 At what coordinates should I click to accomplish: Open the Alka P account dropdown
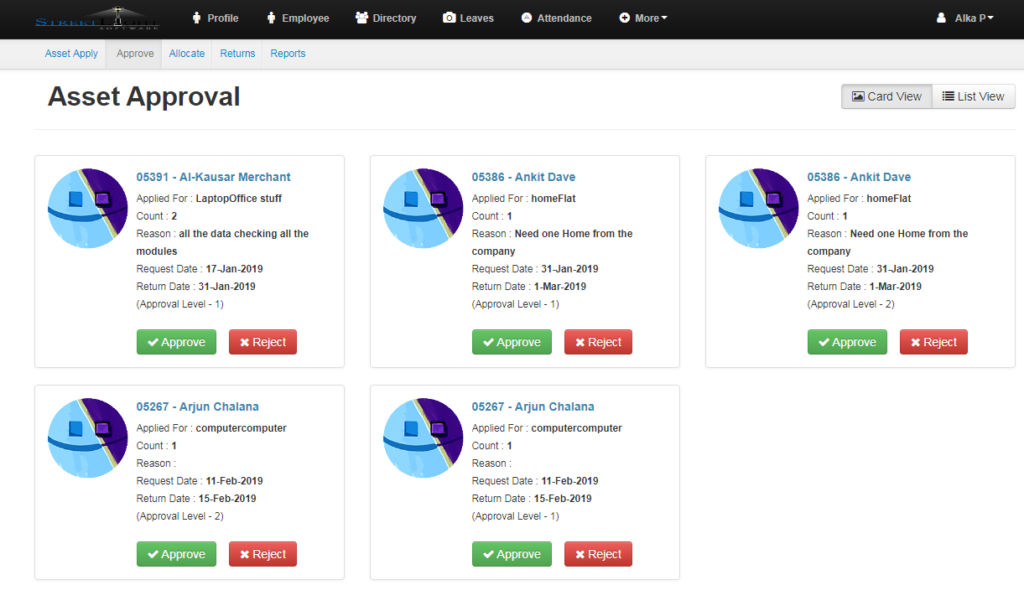coord(965,17)
